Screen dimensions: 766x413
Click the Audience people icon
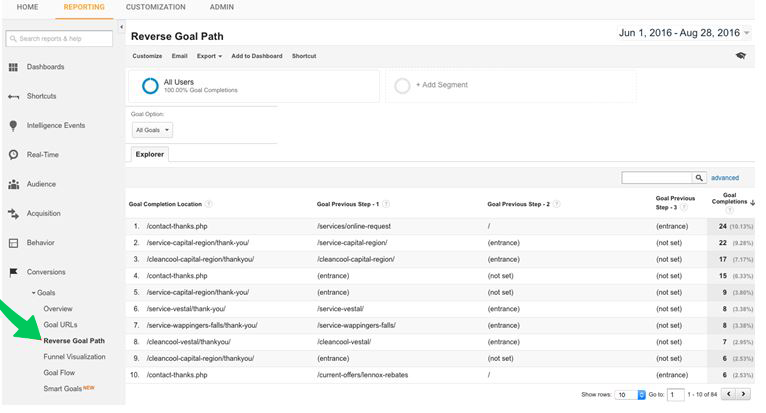(x=14, y=185)
